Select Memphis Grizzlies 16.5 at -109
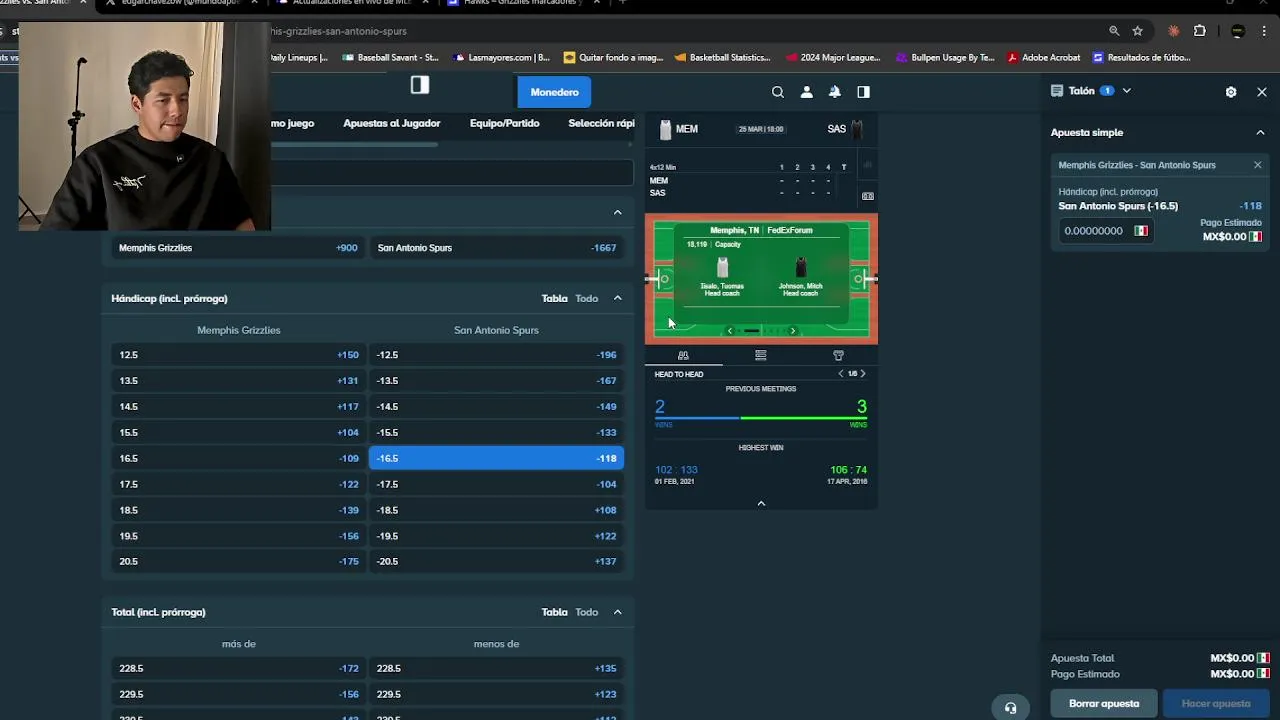Viewport: 1280px width, 720px height. point(239,458)
